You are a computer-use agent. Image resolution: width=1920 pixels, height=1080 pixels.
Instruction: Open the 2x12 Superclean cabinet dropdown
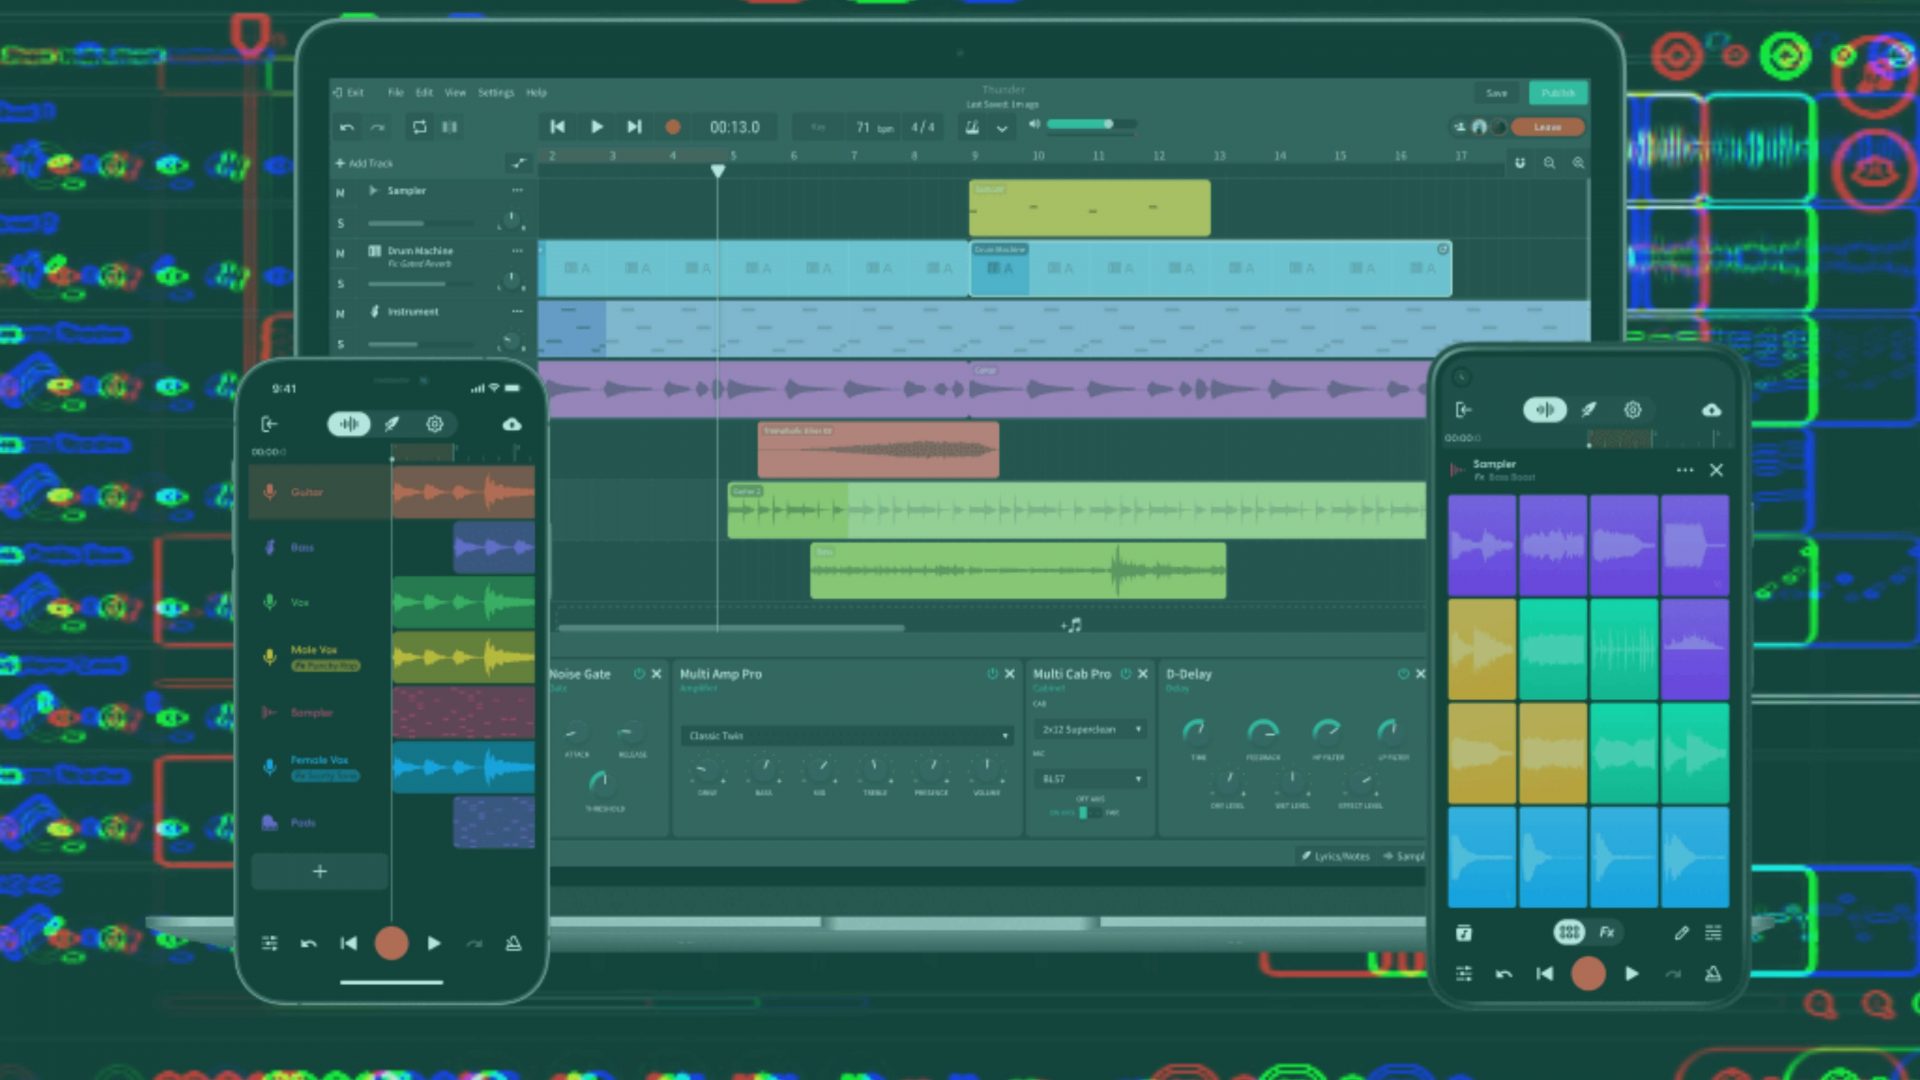(x=1089, y=730)
